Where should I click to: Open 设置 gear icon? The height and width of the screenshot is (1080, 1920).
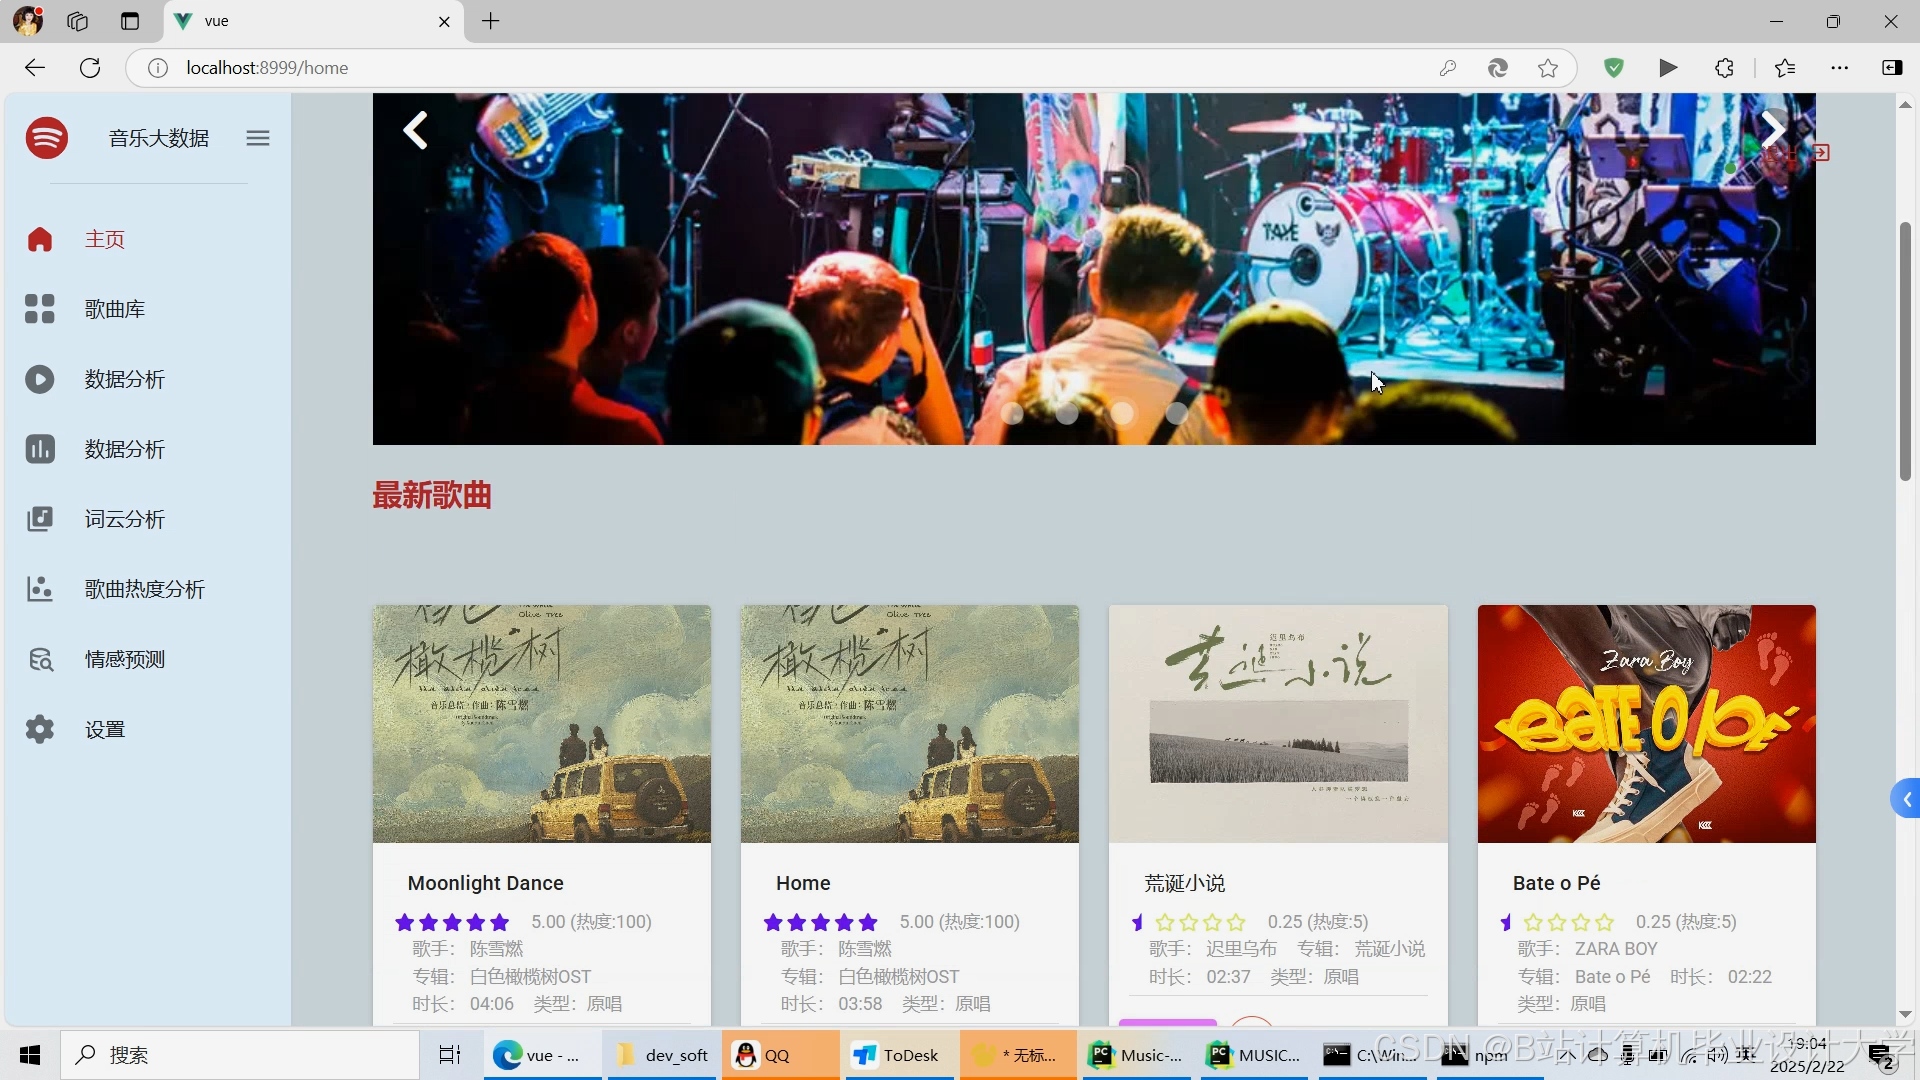click(40, 729)
